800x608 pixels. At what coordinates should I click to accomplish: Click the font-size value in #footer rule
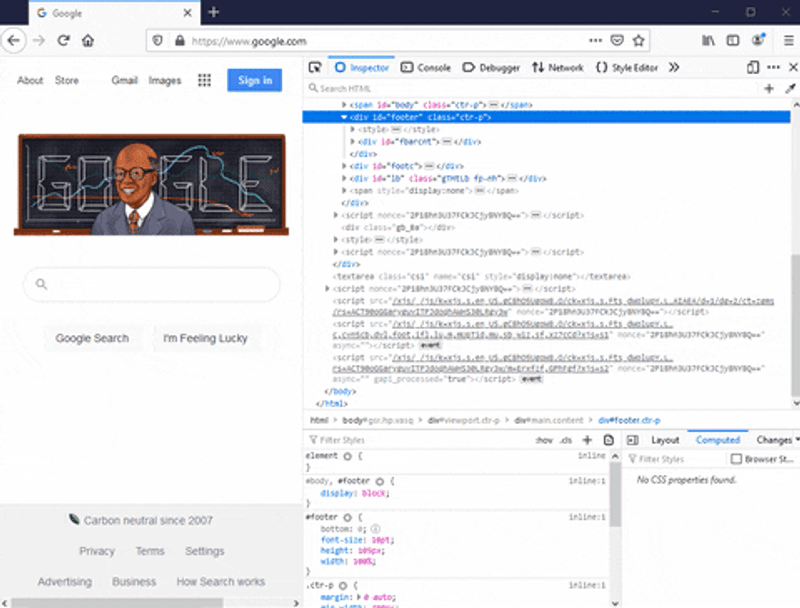(x=381, y=540)
